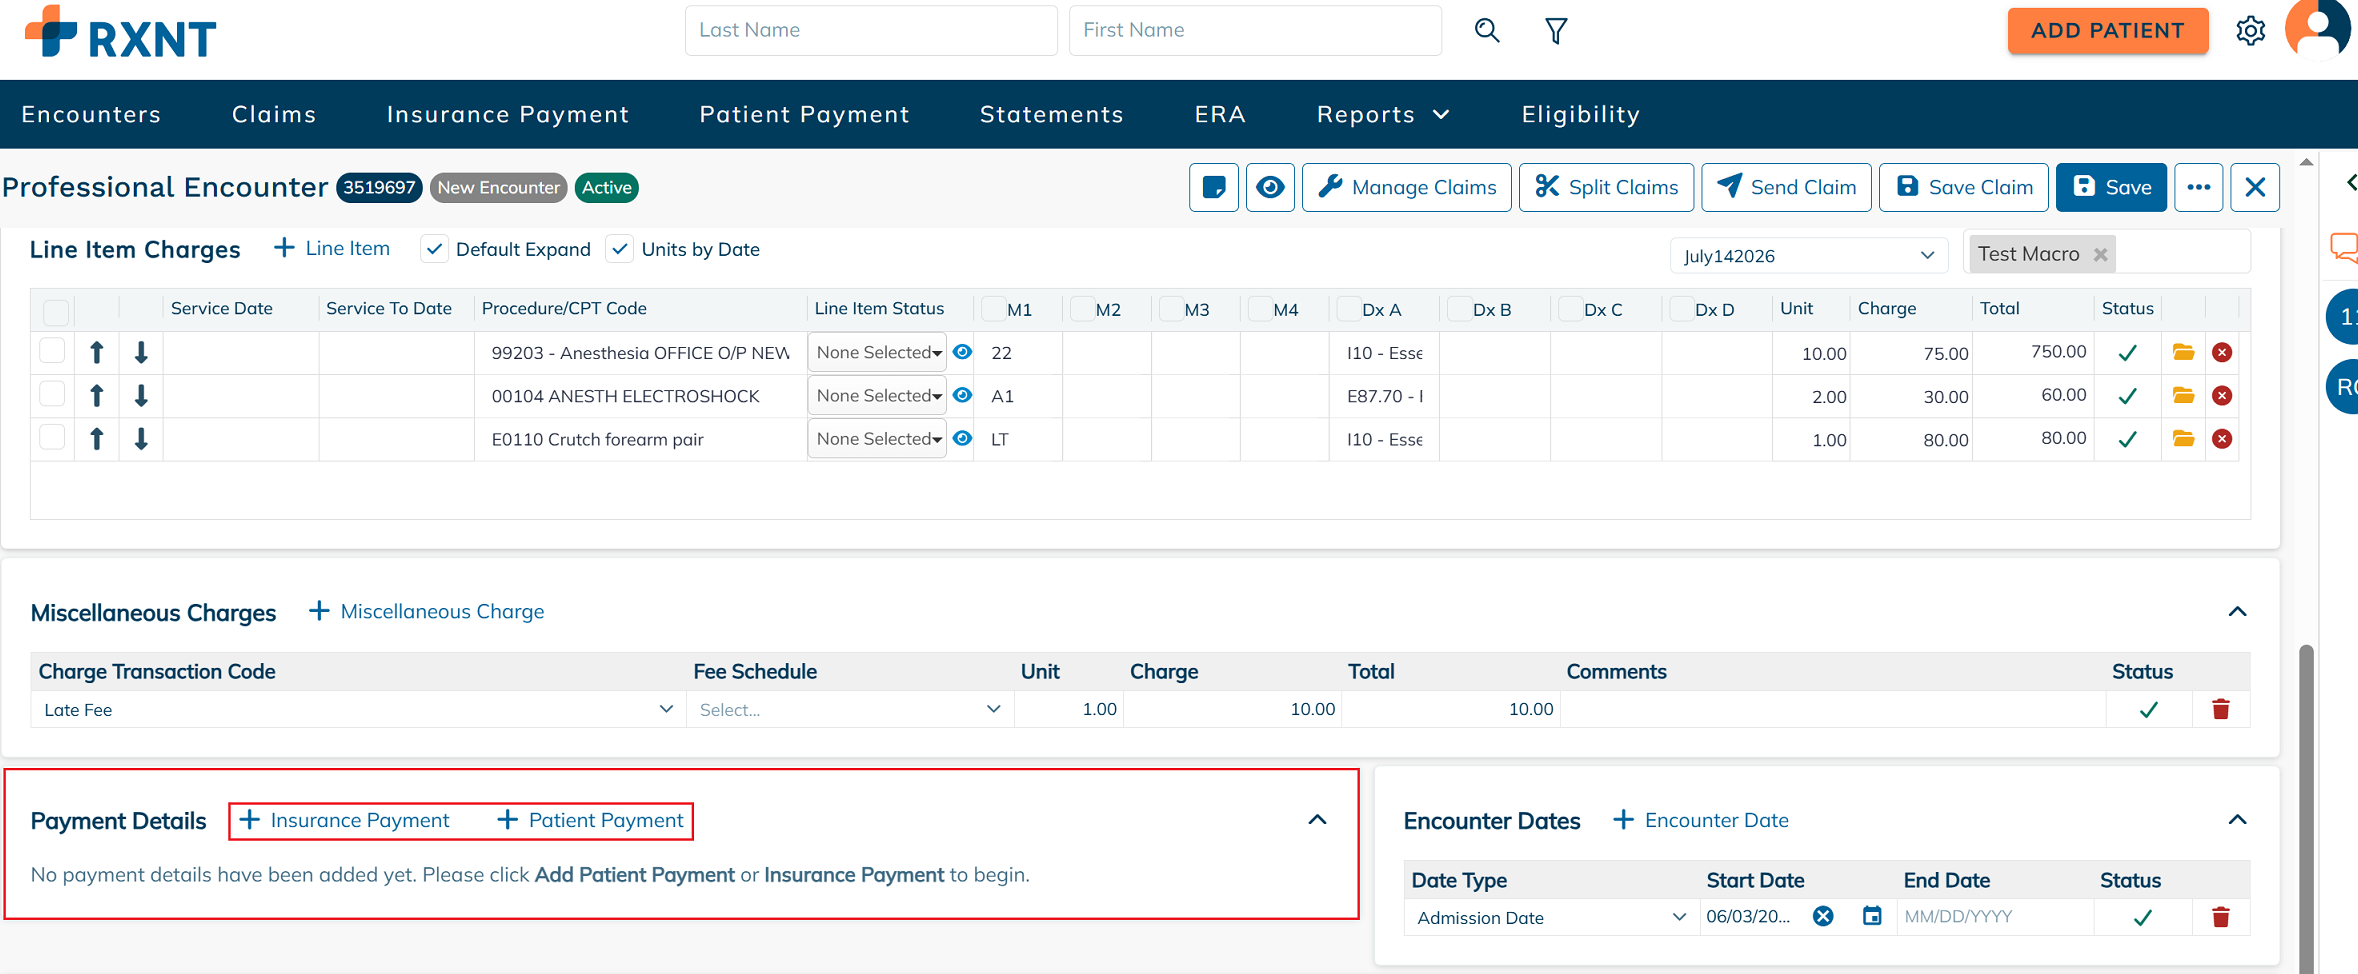Screen dimensions: 2358x974
Task: Move the E0110 Crutch line item down
Action: click(141, 439)
